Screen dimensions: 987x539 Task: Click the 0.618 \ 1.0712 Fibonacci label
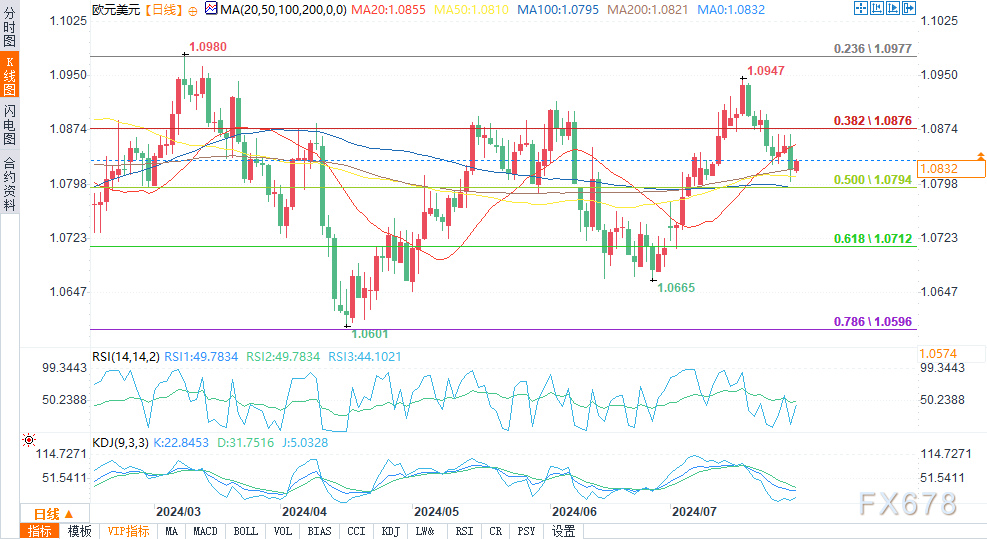[872, 239]
